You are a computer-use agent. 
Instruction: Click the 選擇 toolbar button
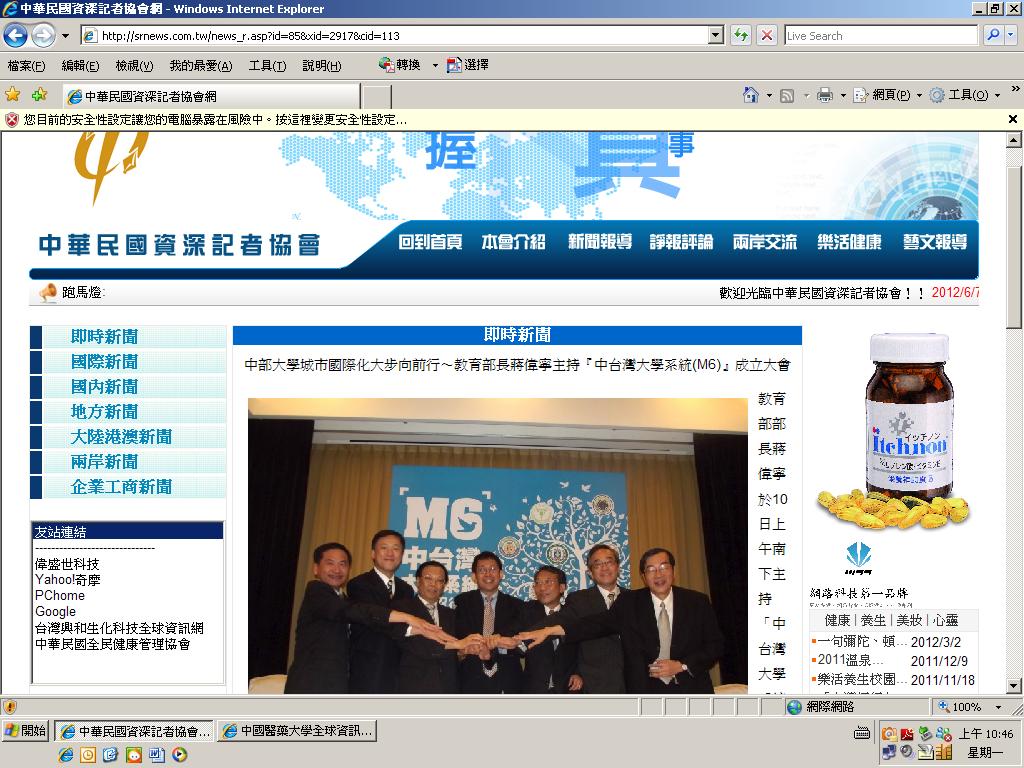point(468,65)
